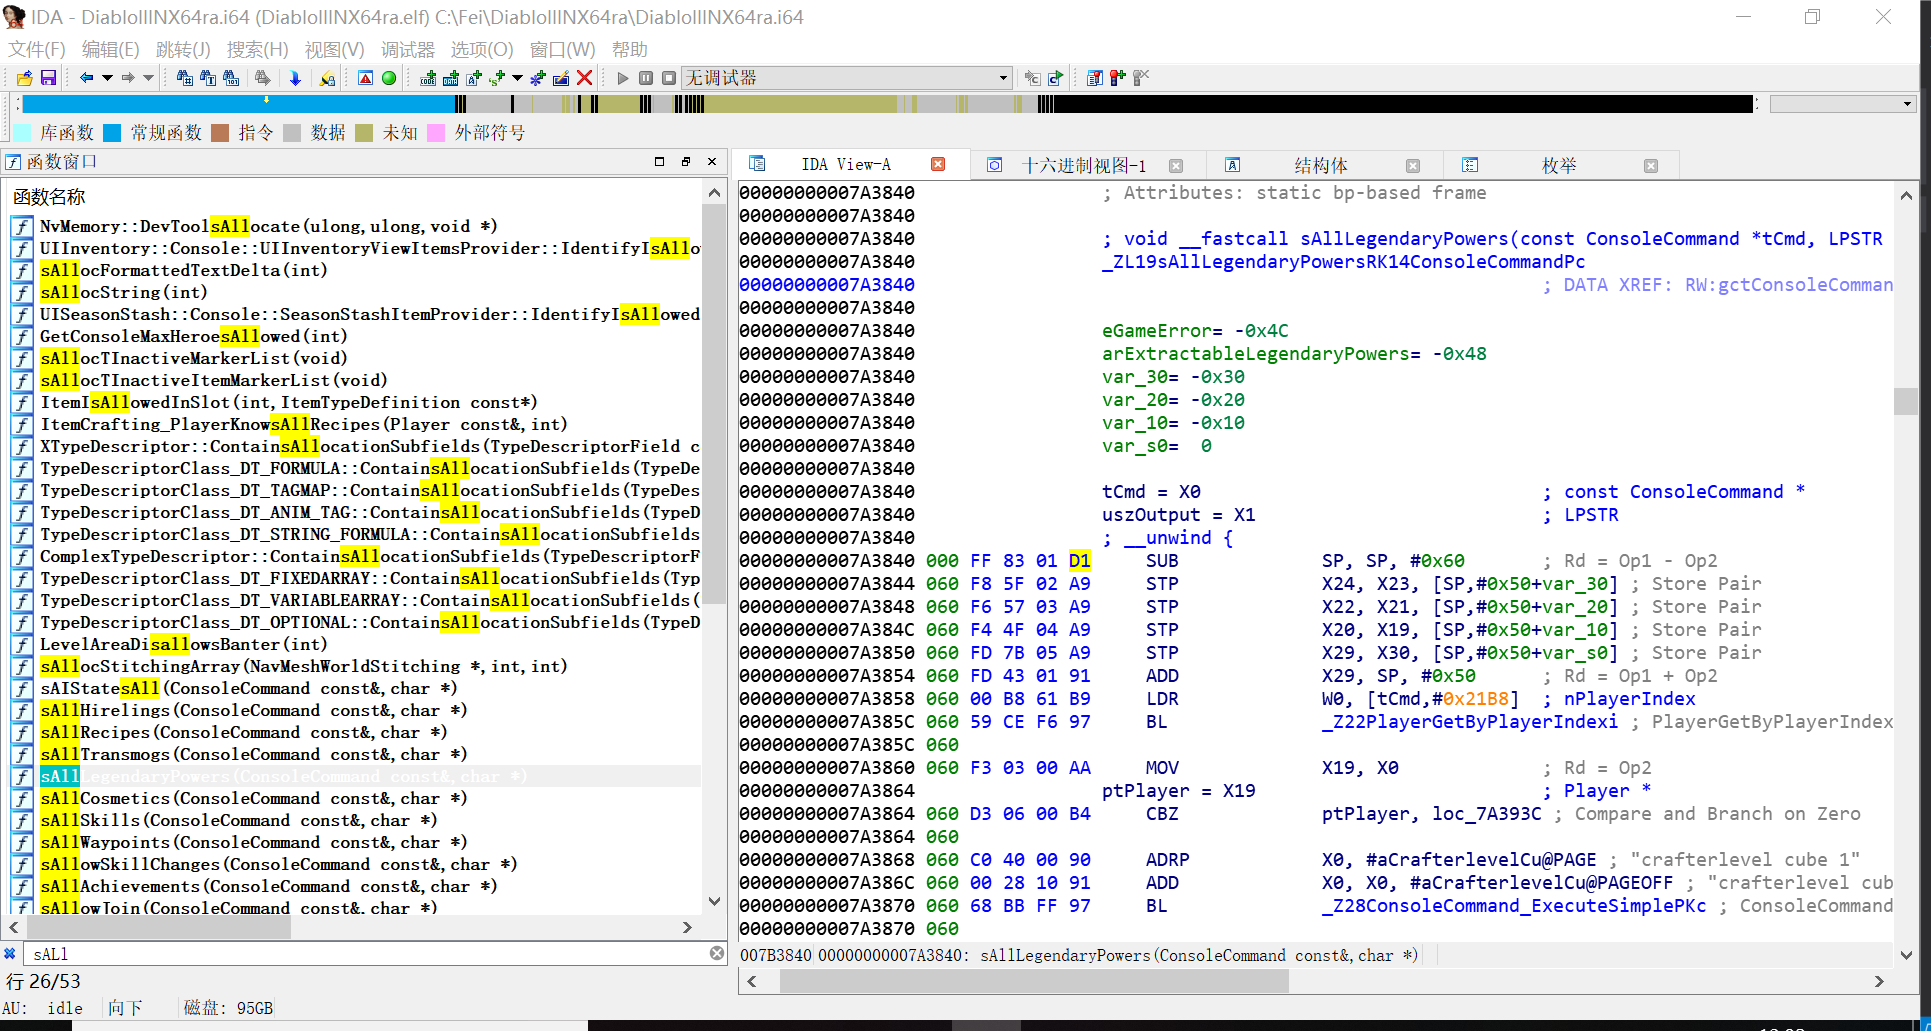Click the search next binoculars icon
Viewport: 1931px width, 1031px height.
tap(262, 78)
